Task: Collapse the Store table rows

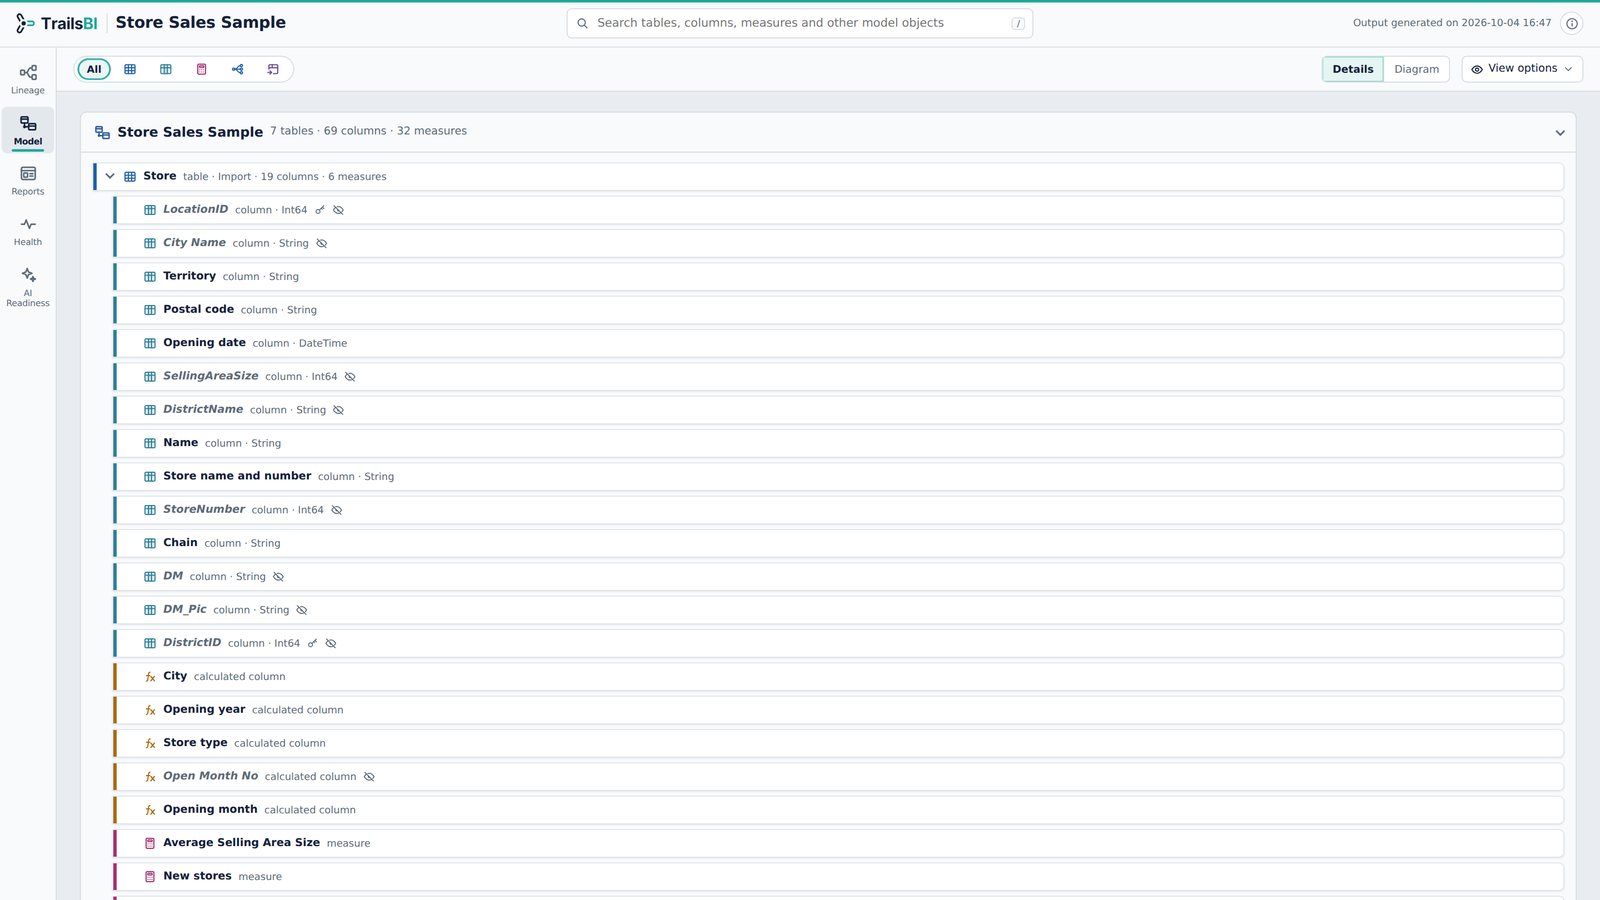Action: pos(110,176)
